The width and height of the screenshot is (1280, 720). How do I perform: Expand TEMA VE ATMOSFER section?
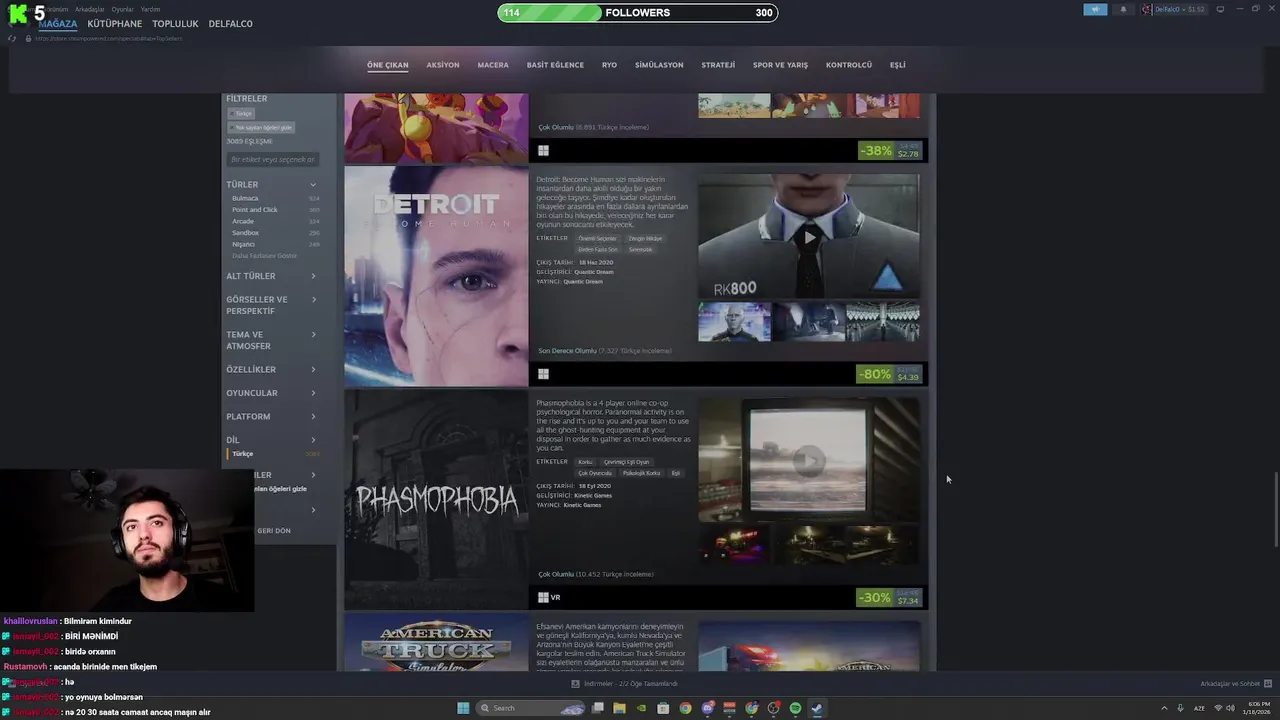point(271,340)
